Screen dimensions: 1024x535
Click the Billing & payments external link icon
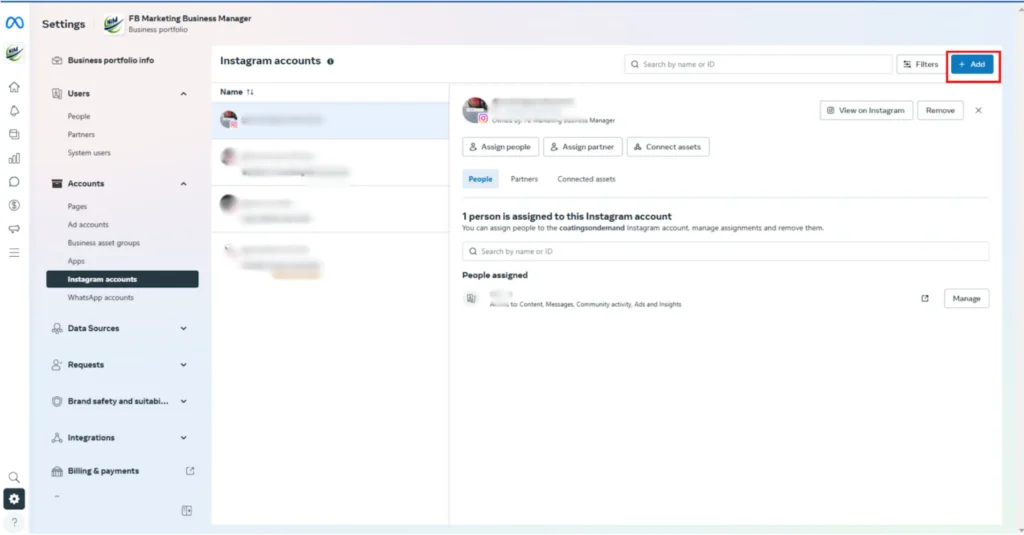coord(190,471)
